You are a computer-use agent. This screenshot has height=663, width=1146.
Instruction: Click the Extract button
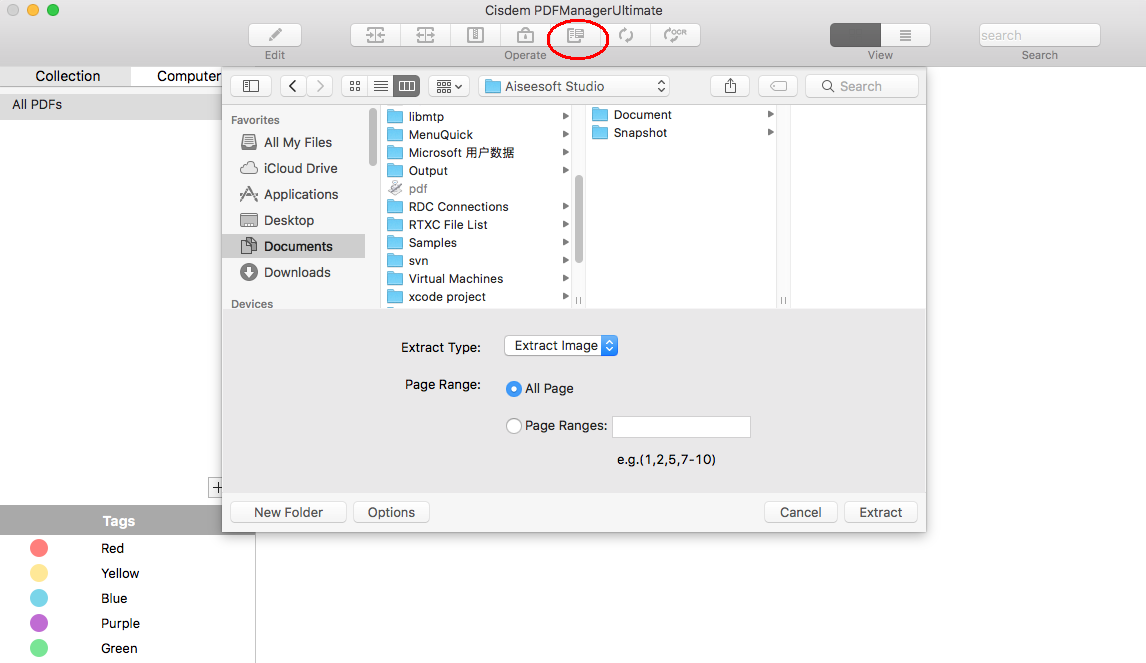[880, 511]
